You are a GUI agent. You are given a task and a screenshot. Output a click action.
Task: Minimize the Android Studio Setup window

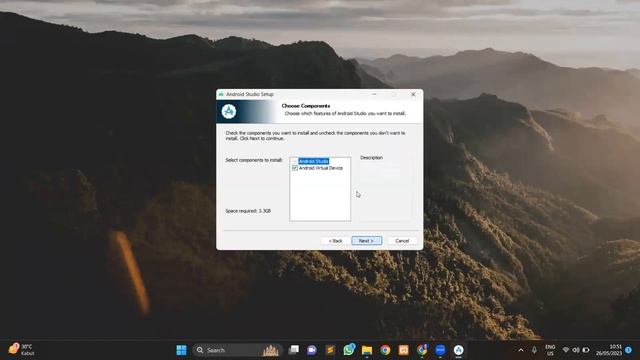374,94
